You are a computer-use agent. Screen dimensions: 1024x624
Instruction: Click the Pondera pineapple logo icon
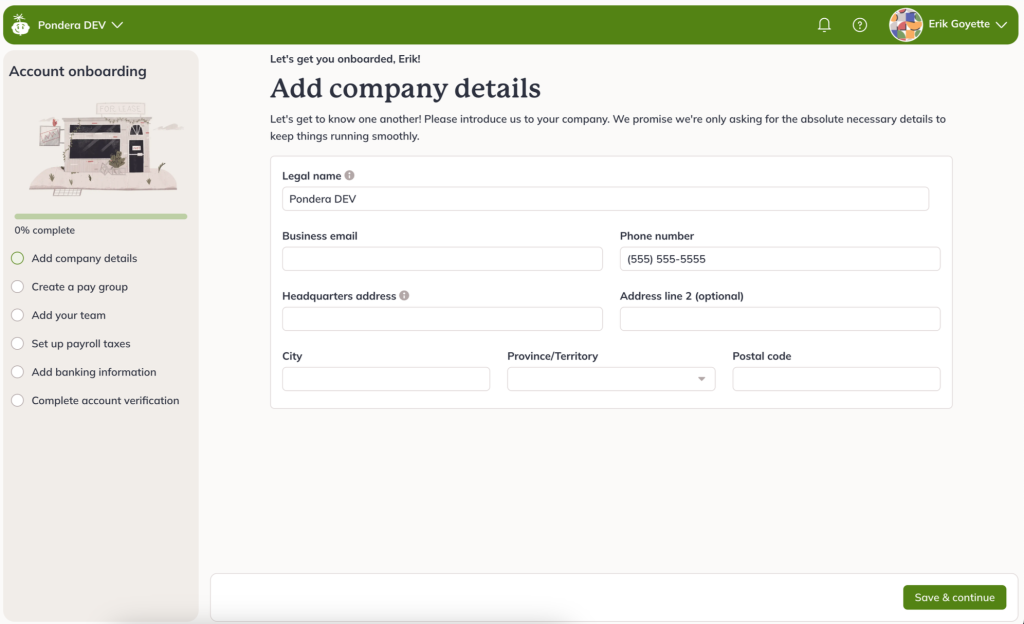pyautogui.click(x=20, y=25)
